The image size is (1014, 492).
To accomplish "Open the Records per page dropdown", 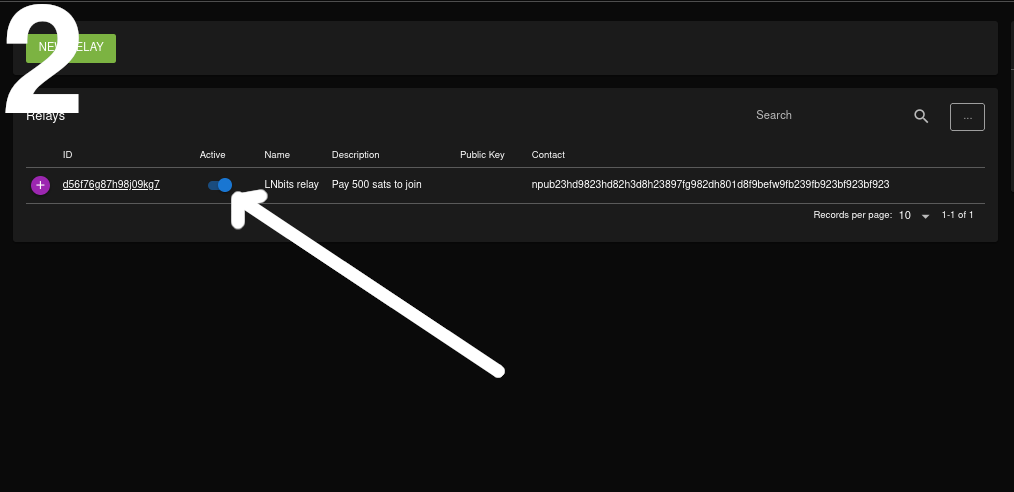I will tap(913, 215).
